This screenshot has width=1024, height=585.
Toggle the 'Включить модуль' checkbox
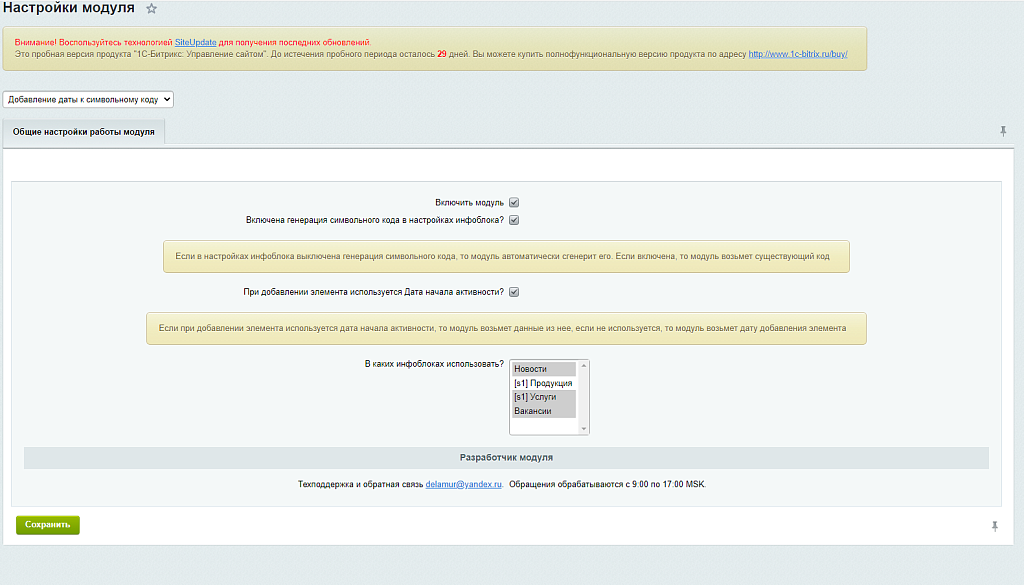(514, 203)
